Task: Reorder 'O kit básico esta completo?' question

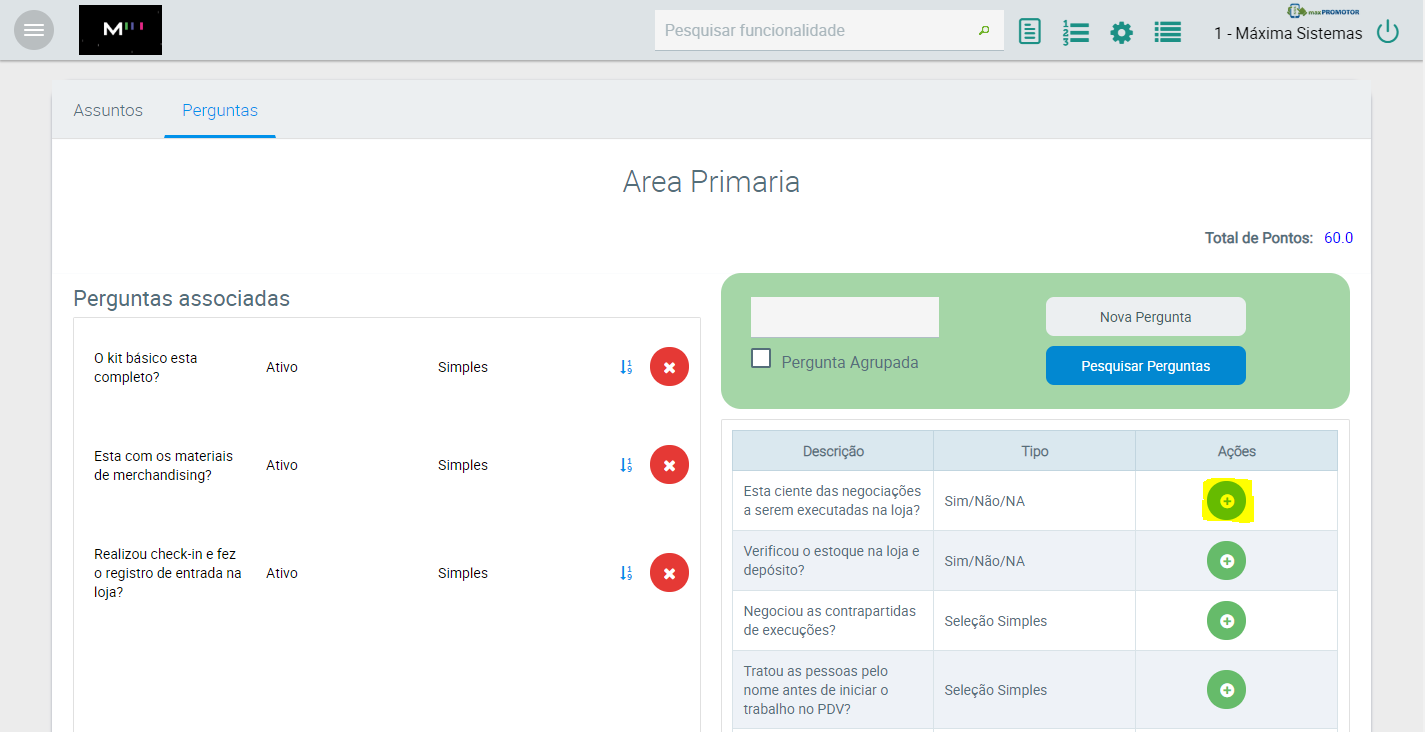Action: [626, 367]
